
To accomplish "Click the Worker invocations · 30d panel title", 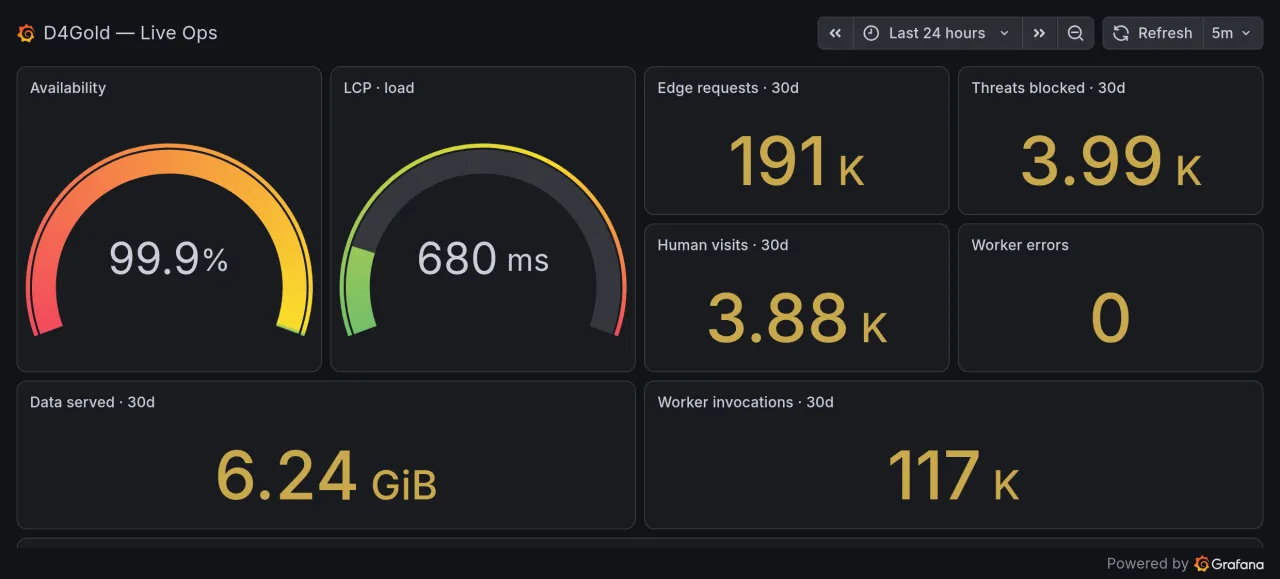I will (745, 402).
